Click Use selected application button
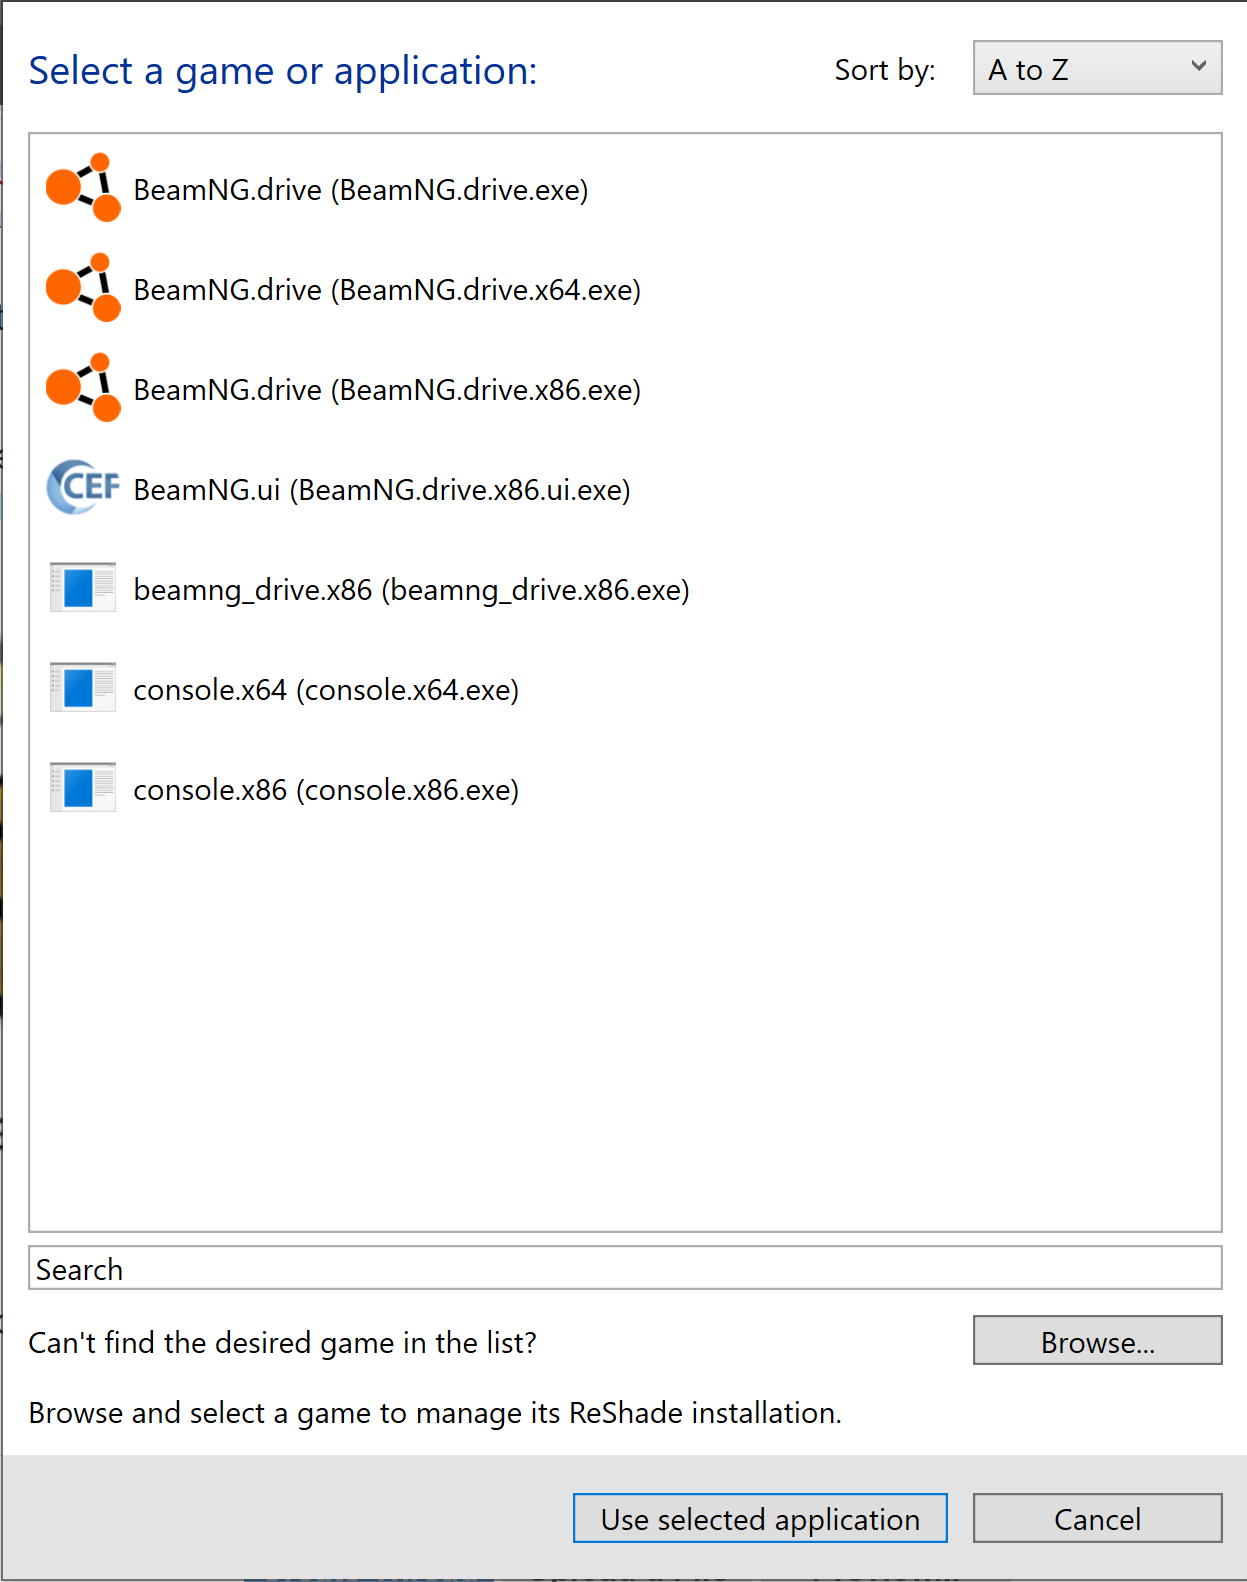The height and width of the screenshot is (1582, 1247). pyautogui.click(x=760, y=1518)
